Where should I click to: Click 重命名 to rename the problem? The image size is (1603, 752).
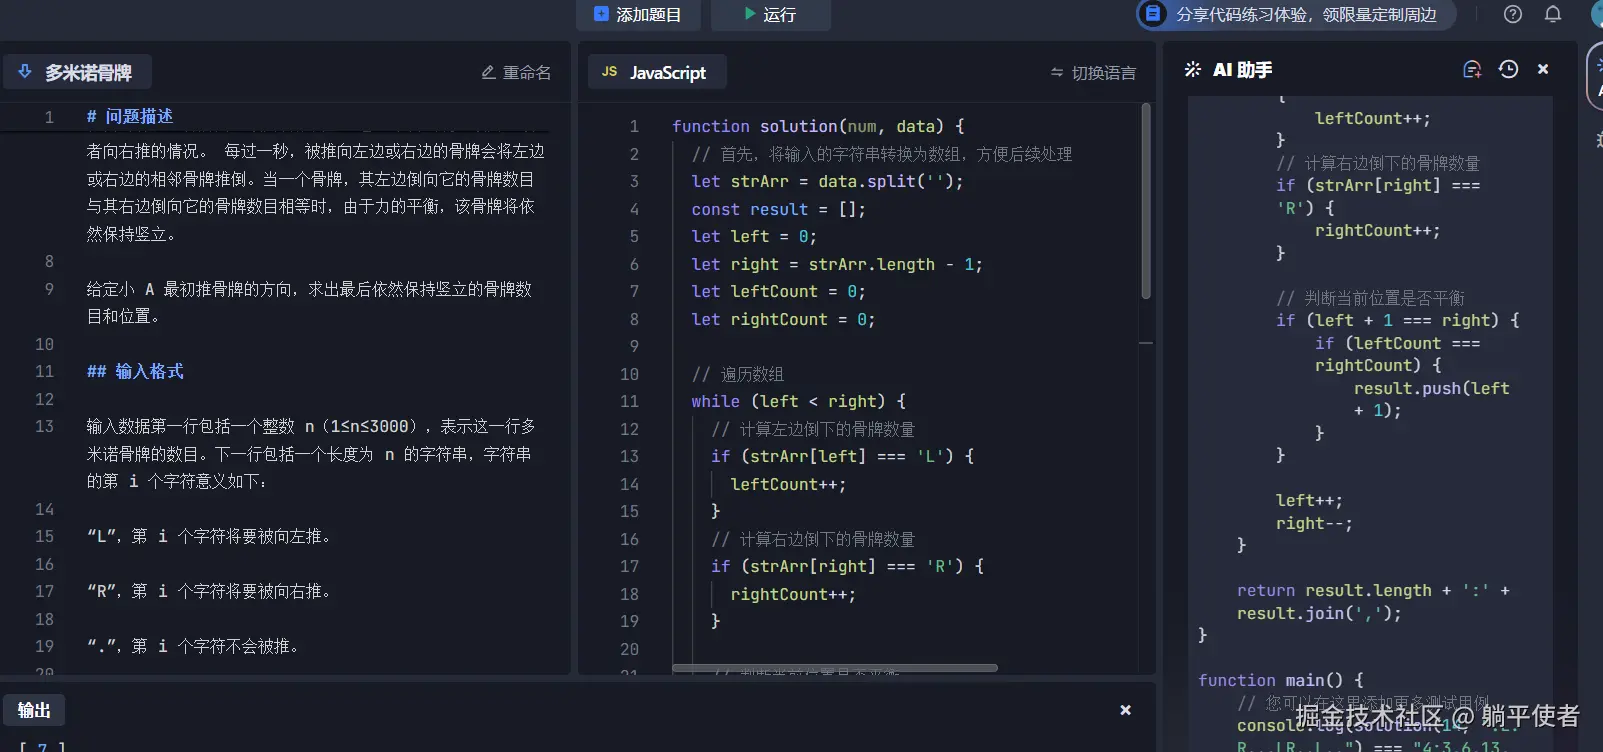click(516, 72)
